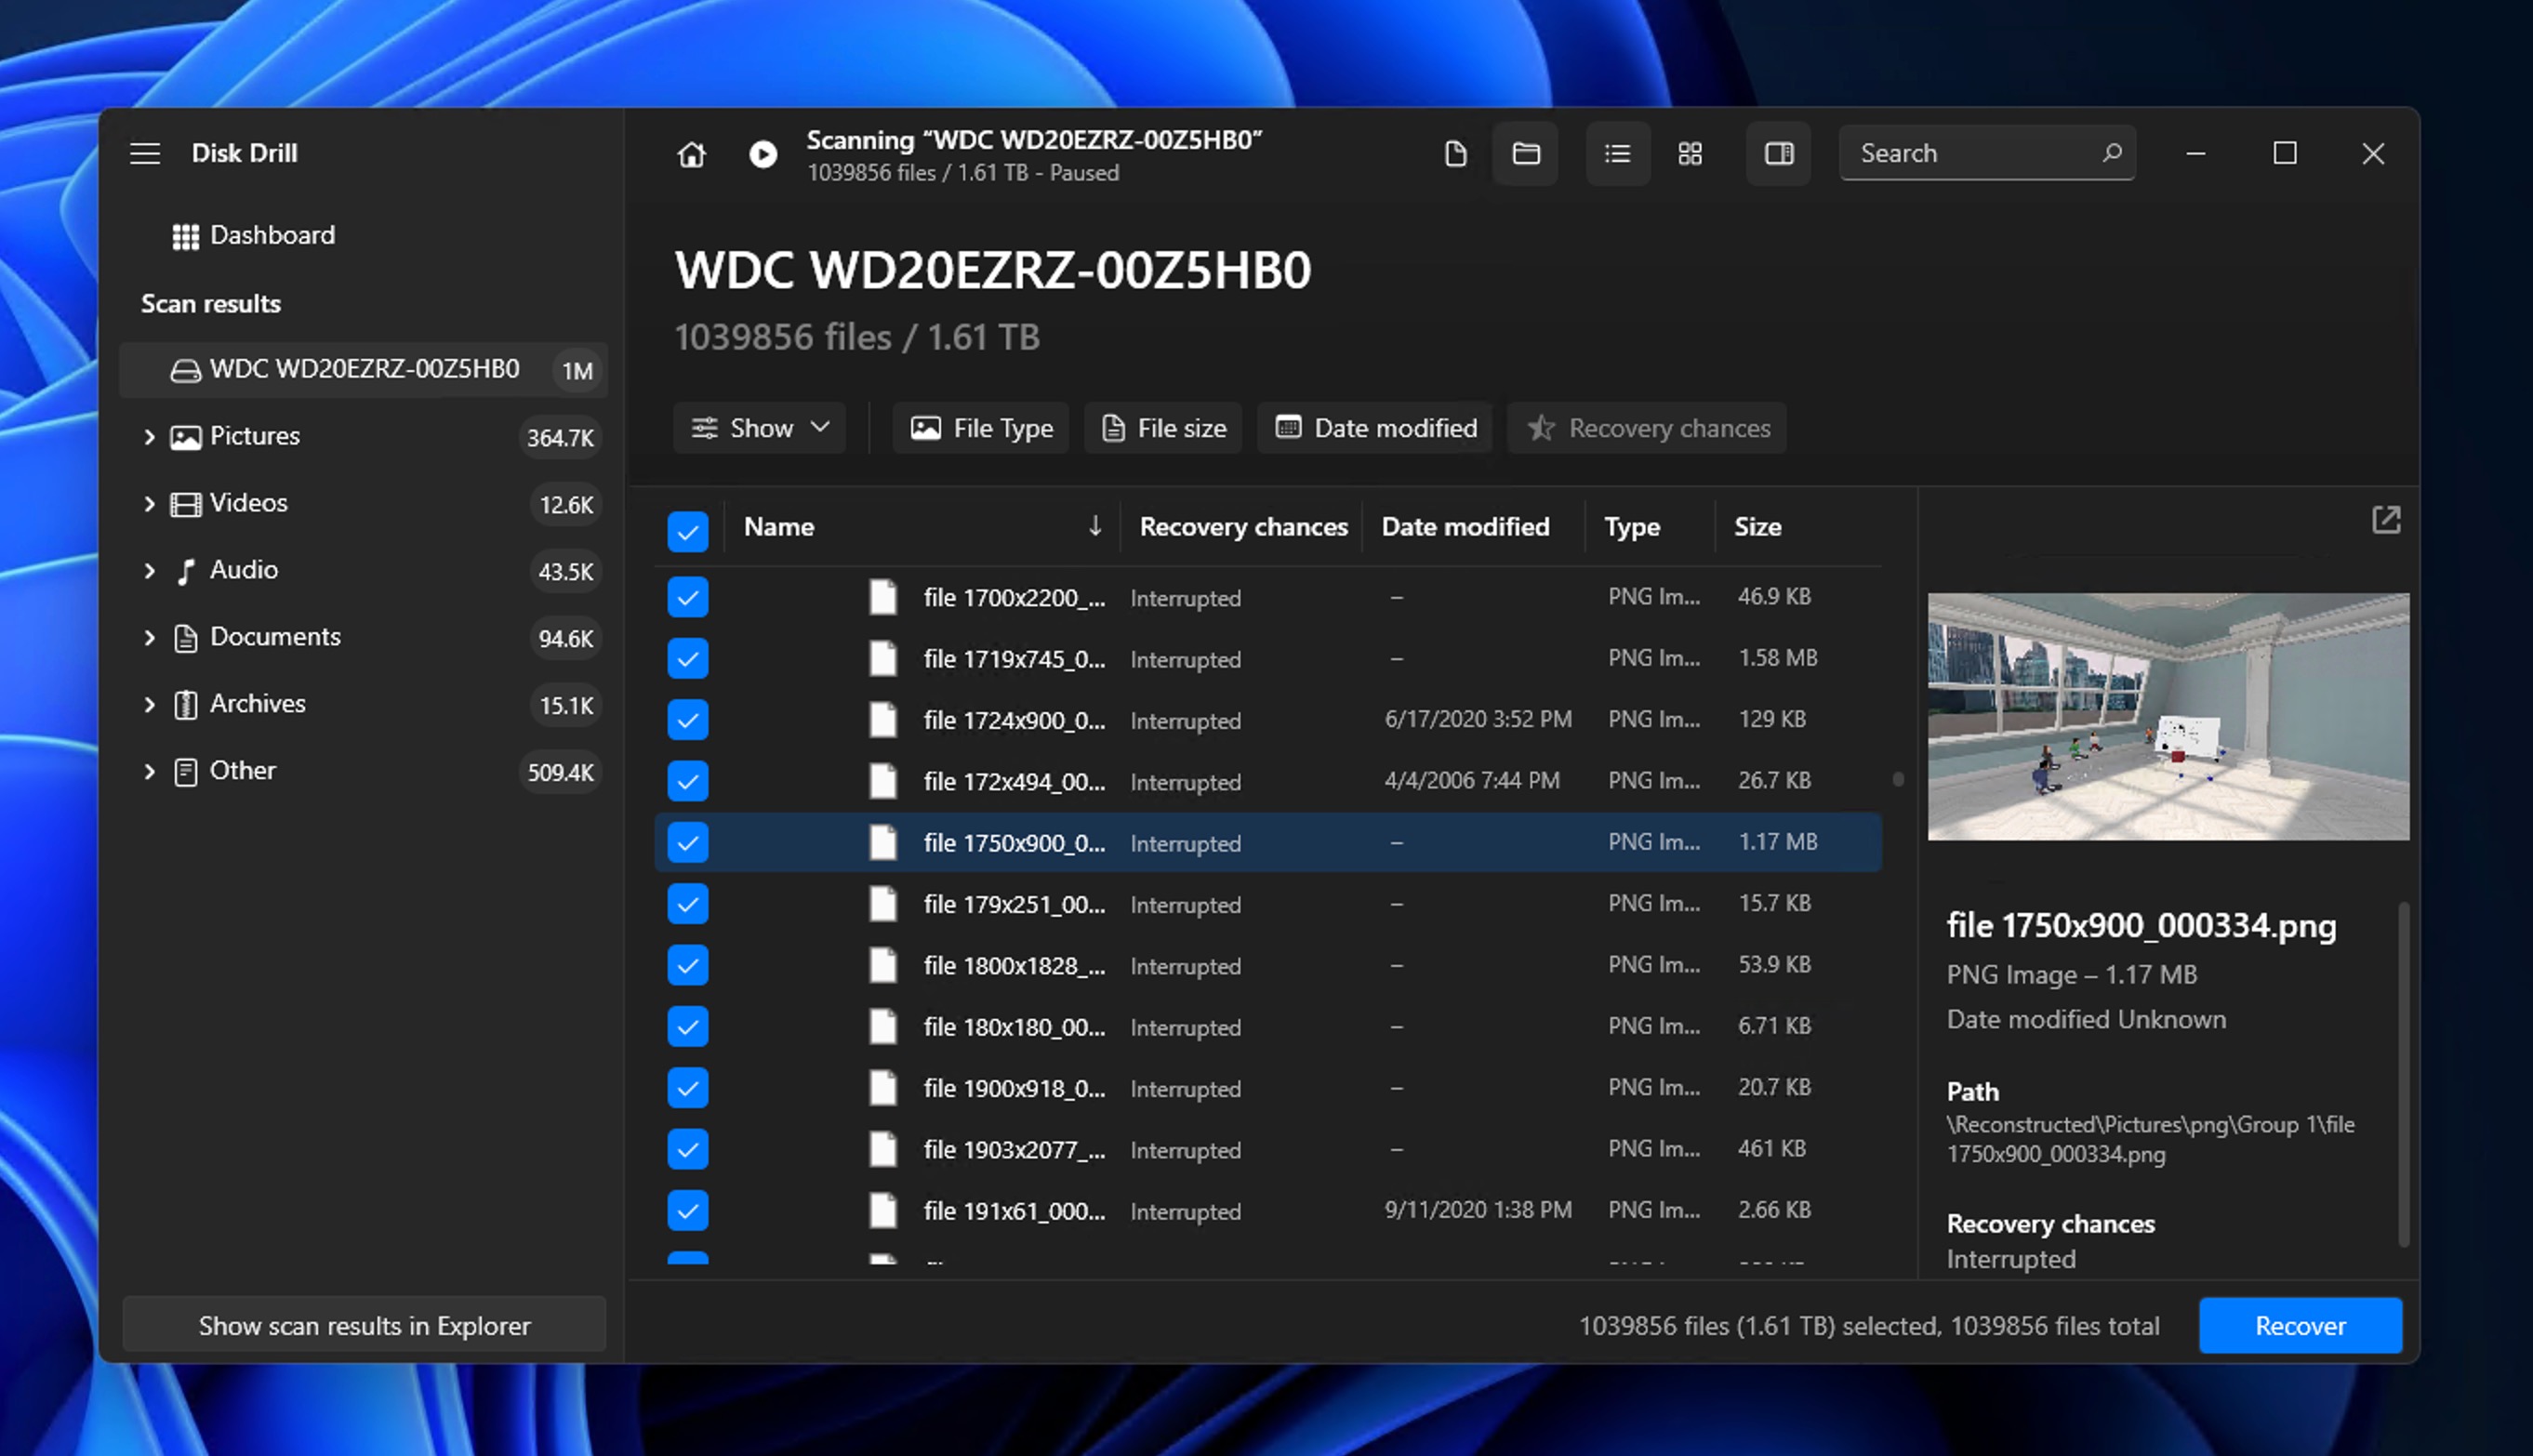Viewport: 2533px width, 1456px height.
Task: Click the Audio note icon
Action: click(185, 571)
